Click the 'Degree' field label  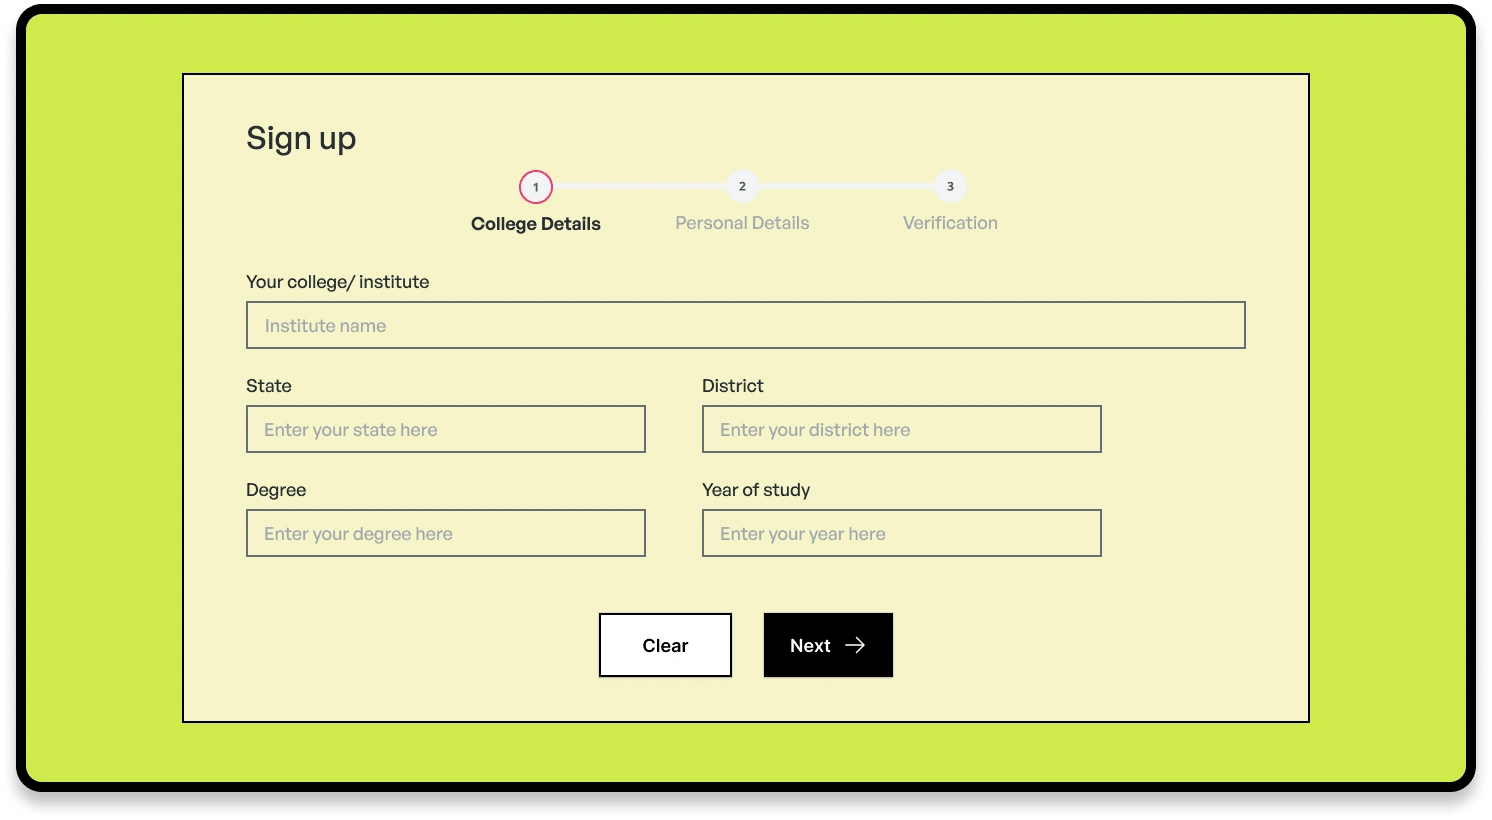(x=276, y=490)
